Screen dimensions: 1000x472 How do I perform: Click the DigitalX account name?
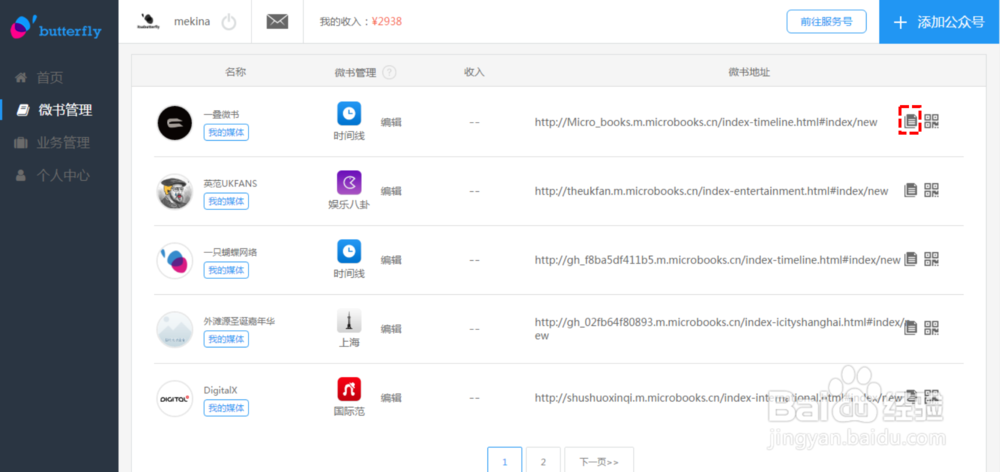pyautogui.click(x=220, y=390)
